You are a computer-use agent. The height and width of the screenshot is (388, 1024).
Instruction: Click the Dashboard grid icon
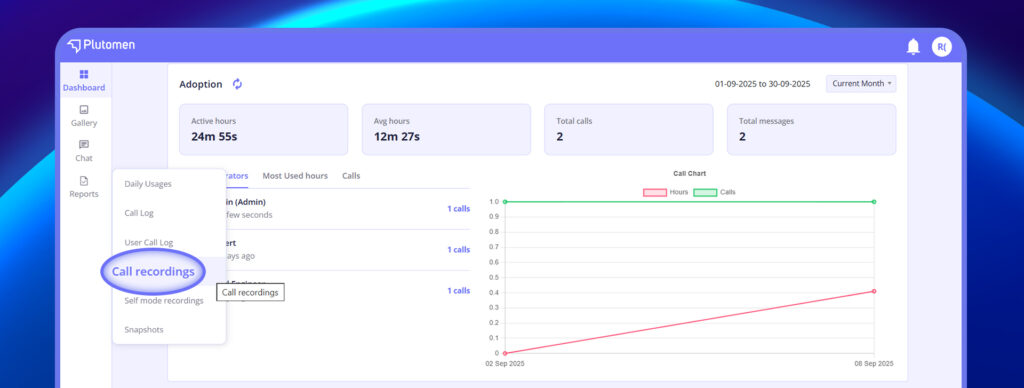(84, 74)
